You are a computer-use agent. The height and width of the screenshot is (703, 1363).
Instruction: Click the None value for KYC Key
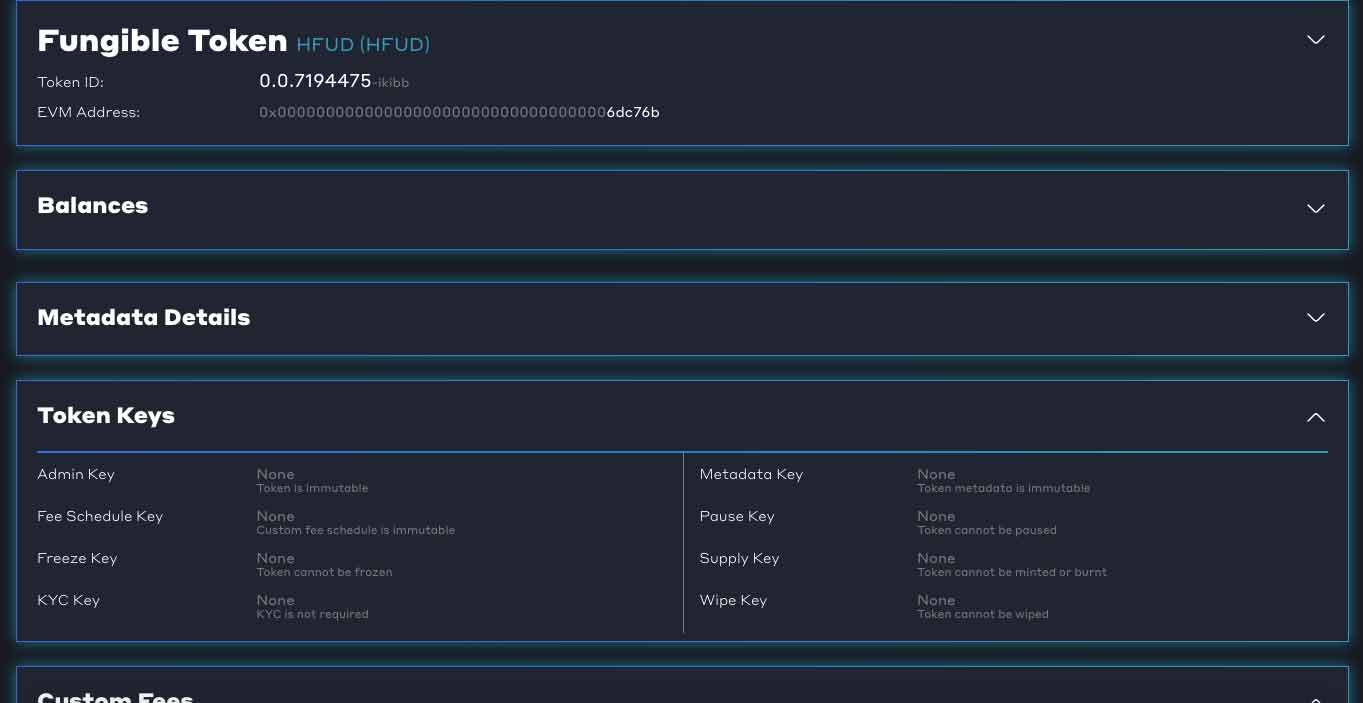click(x=275, y=600)
